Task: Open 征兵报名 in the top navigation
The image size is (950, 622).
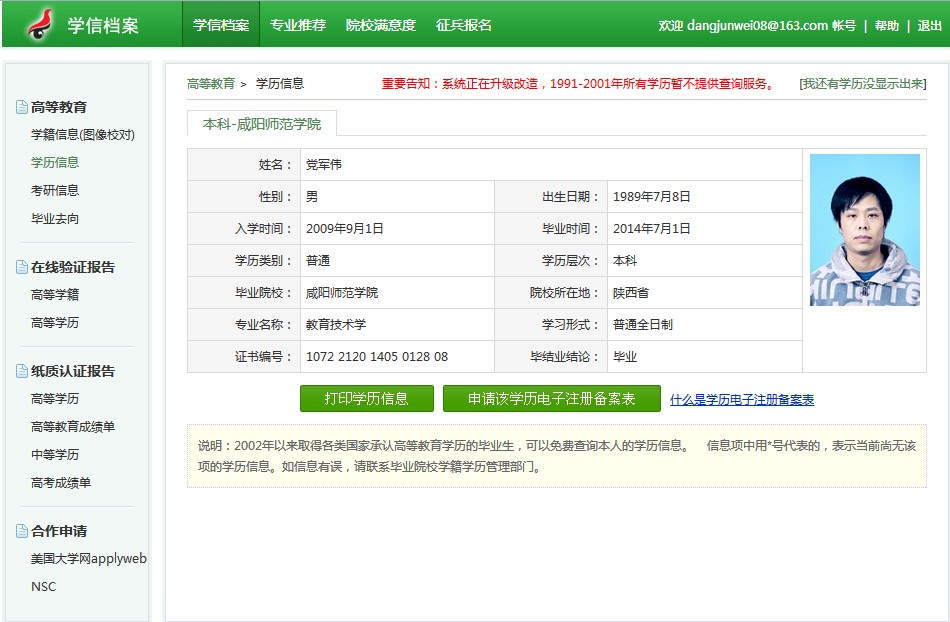Action: click(464, 25)
